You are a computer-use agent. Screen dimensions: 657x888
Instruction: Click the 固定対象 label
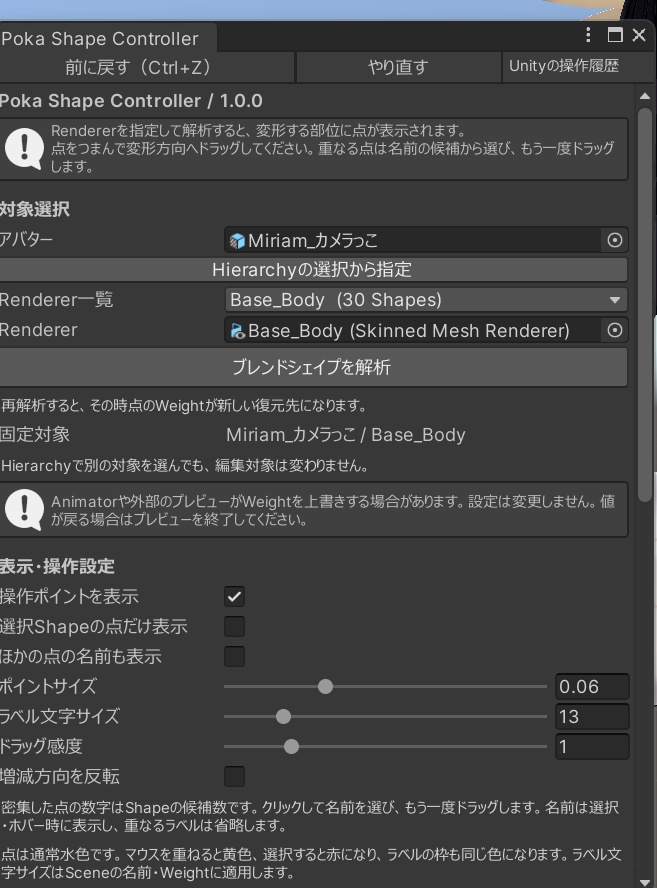(x=35, y=435)
